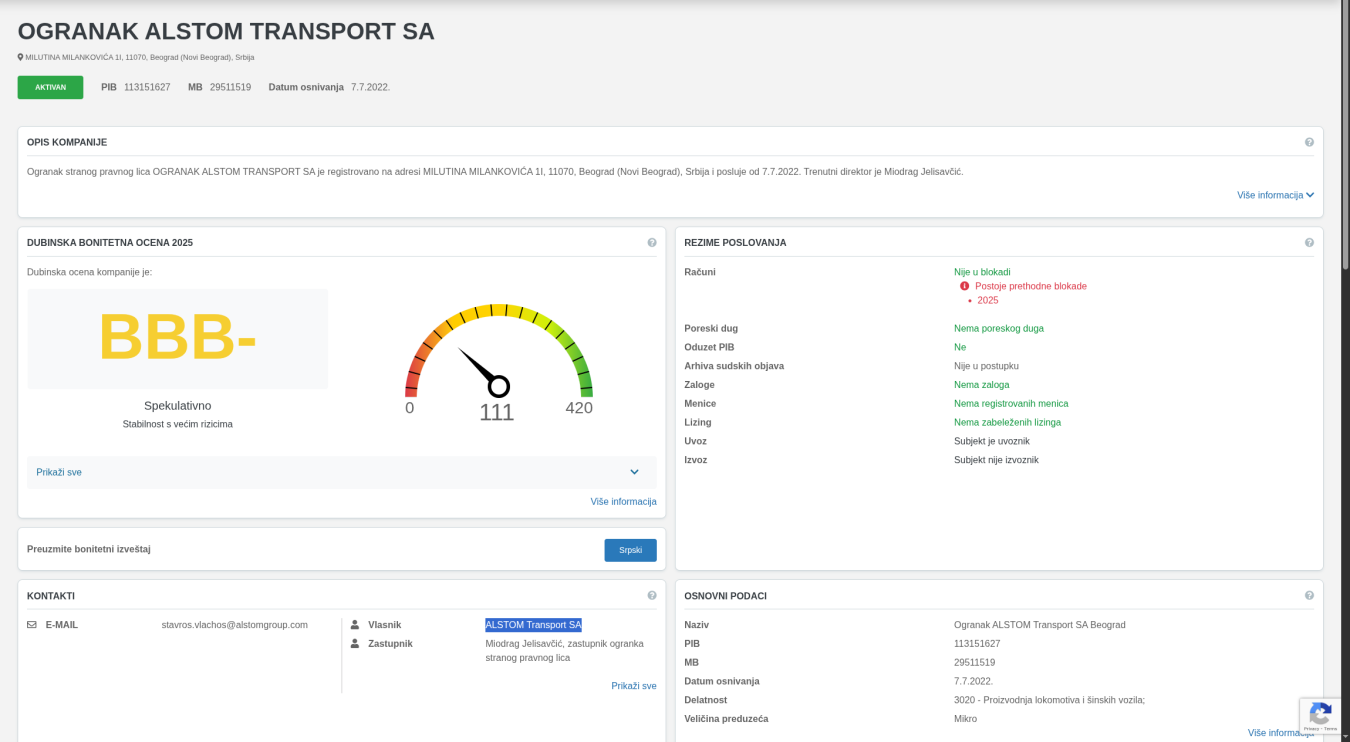
Task: Click chevron arrow in Prikaži sve bar
Action: coord(634,472)
